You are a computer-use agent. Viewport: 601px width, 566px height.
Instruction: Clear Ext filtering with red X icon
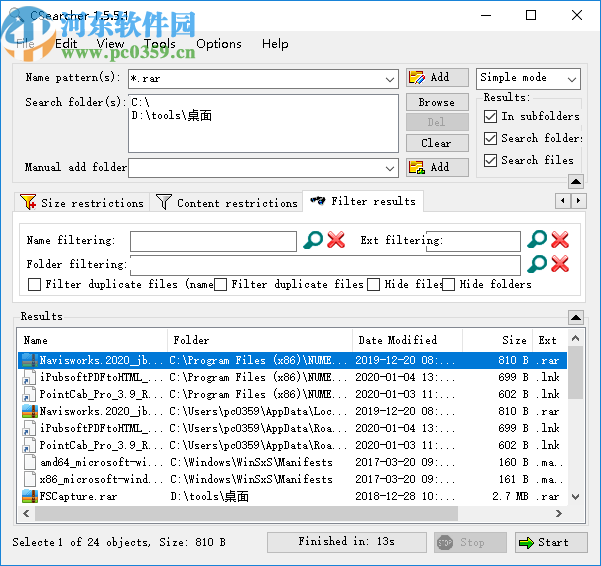pyautogui.click(x=560, y=240)
